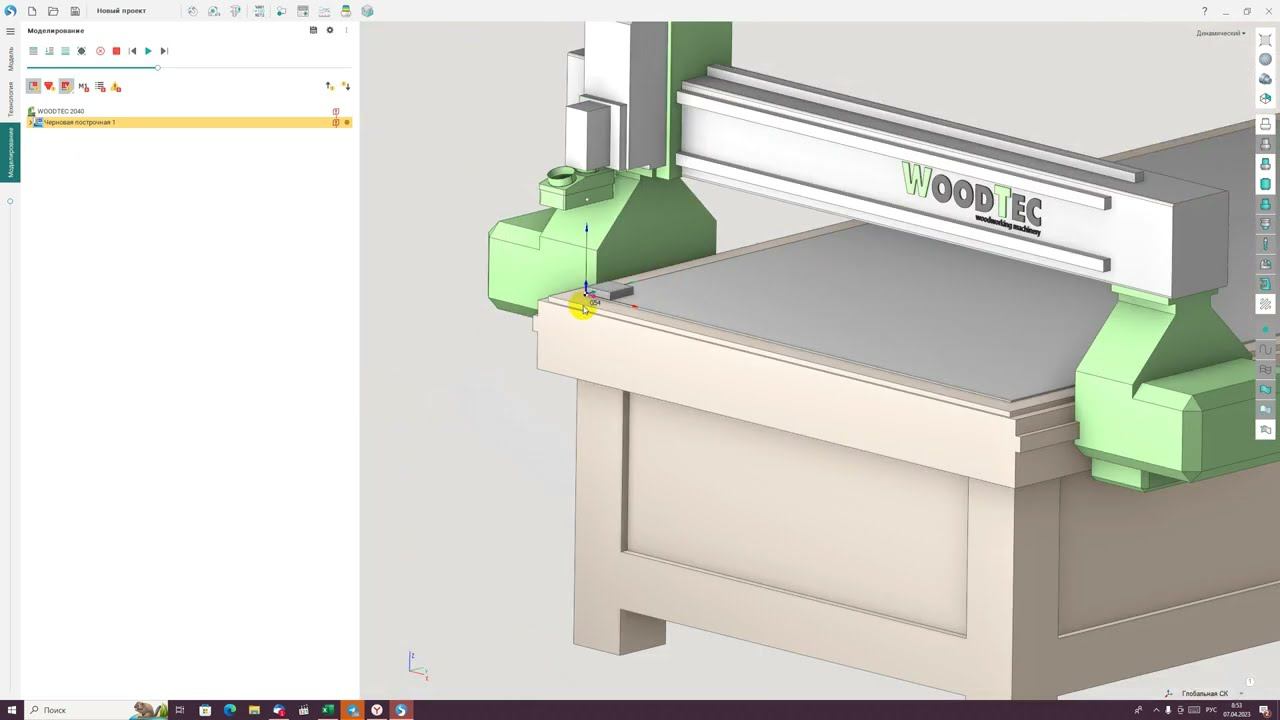Select the WOODTEC 2040 machine row
Screen dimensions: 1280x720
click(189, 111)
